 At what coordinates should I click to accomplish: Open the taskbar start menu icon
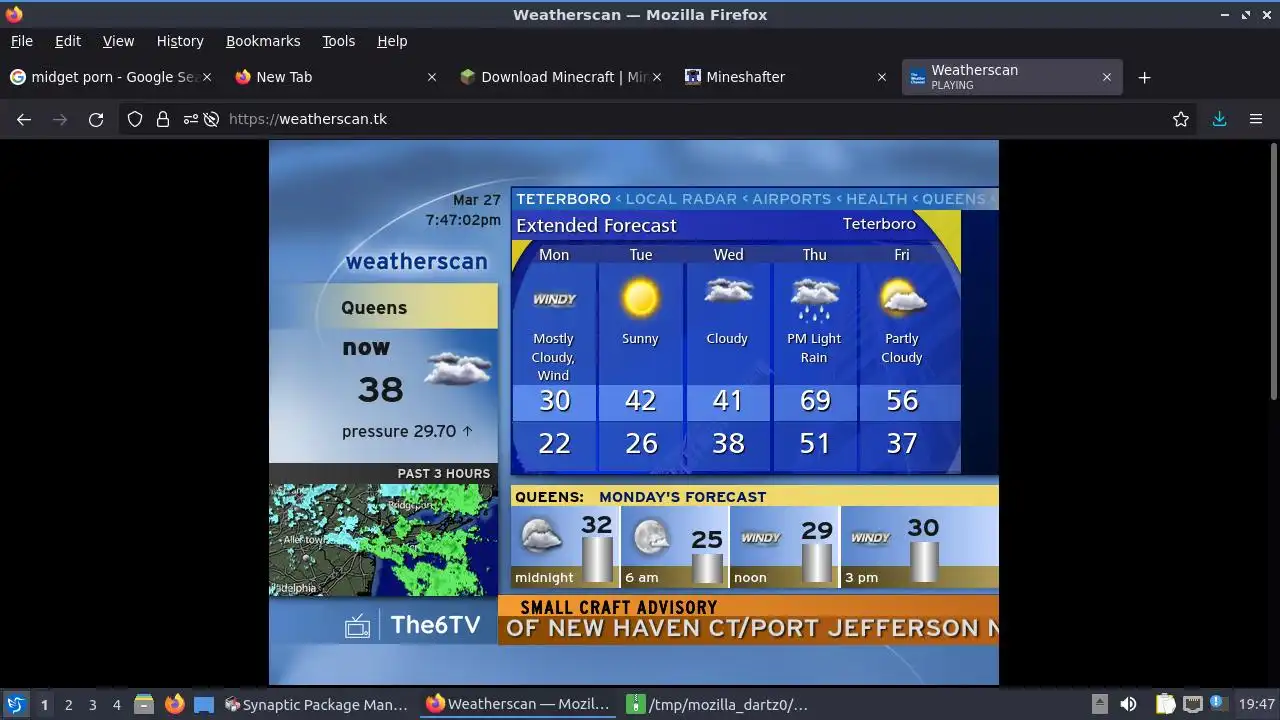pos(15,704)
